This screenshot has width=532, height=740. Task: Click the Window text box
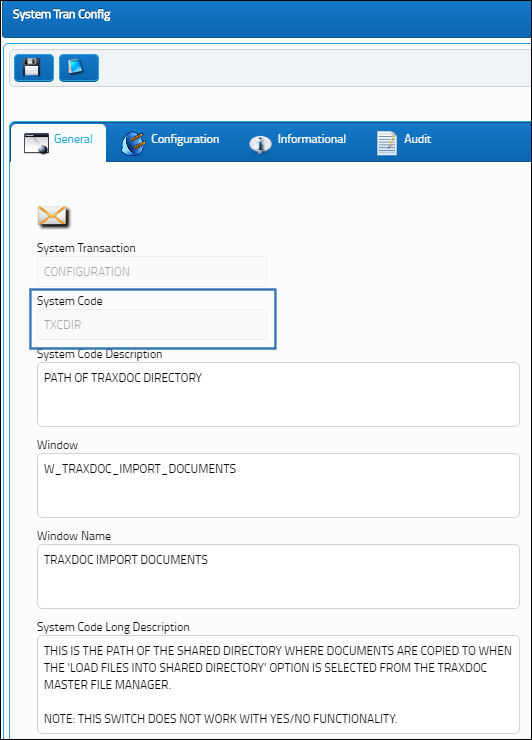[x=278, y=486]
